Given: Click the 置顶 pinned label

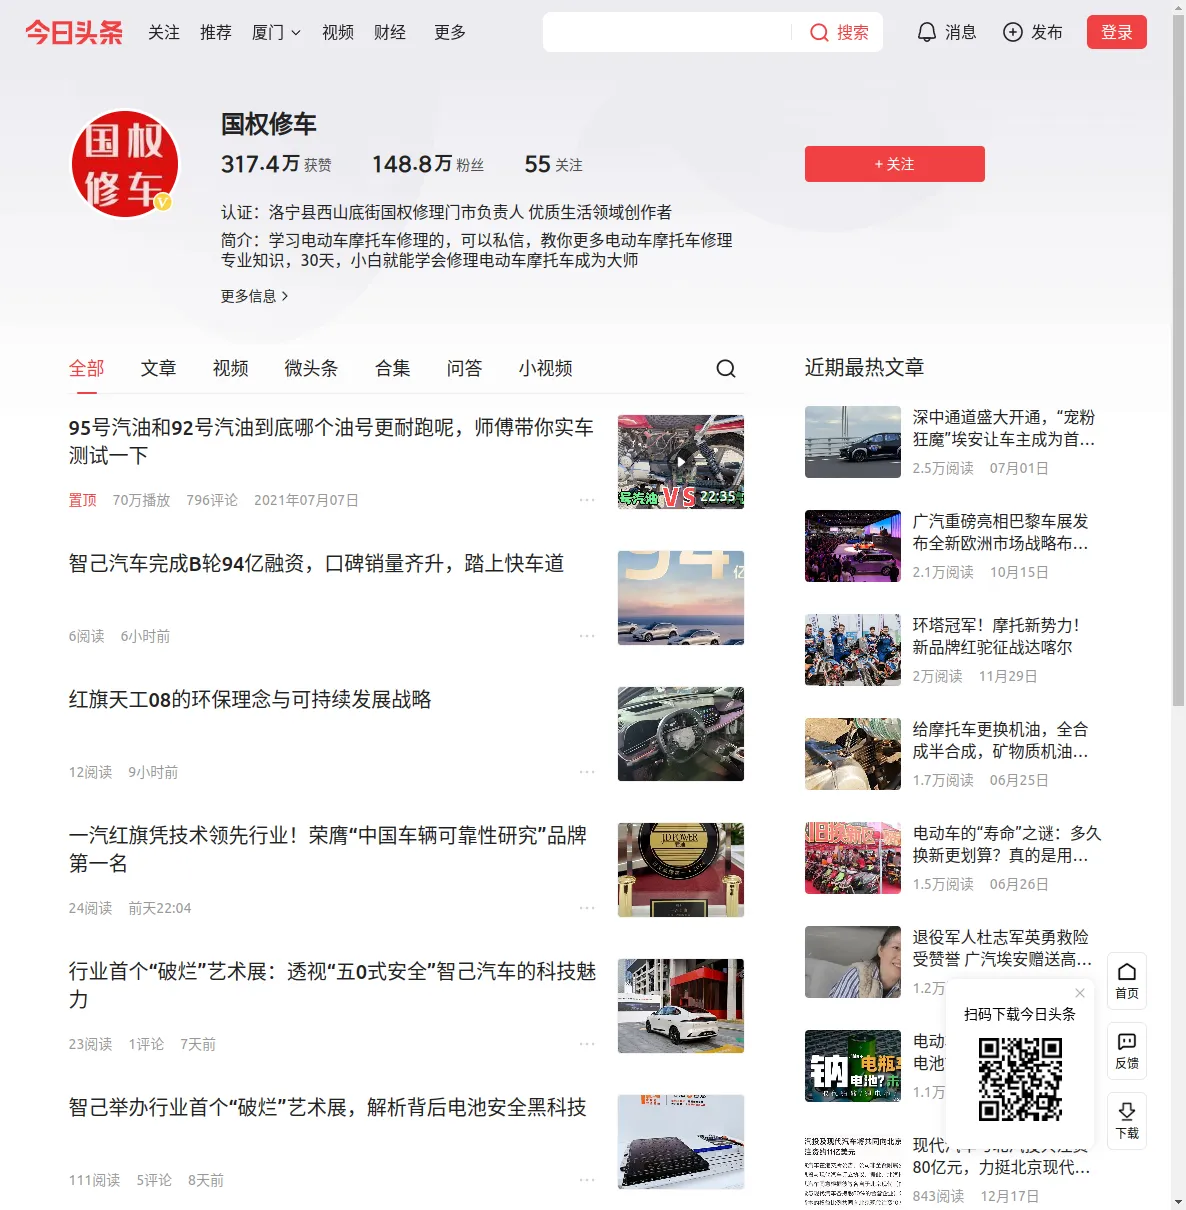Looking at the screenshot, I should [x=83, y=500].
